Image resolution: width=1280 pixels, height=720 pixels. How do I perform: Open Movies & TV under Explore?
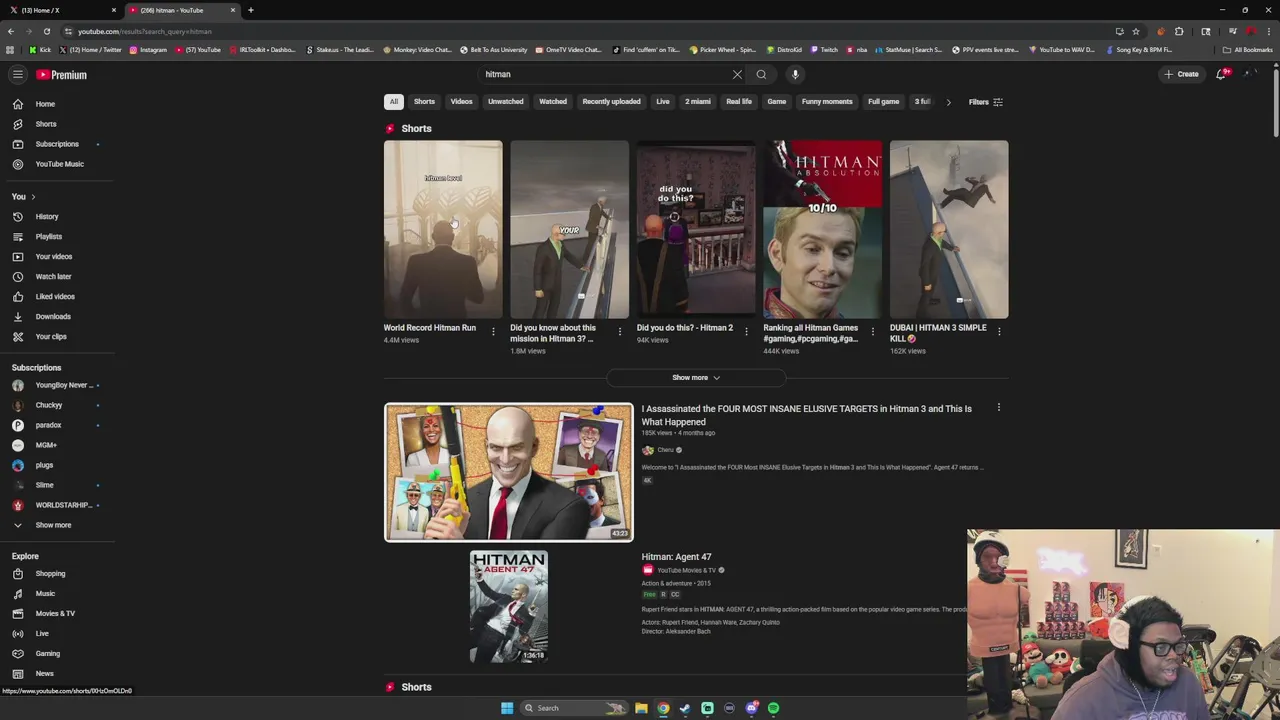point(57,614)
